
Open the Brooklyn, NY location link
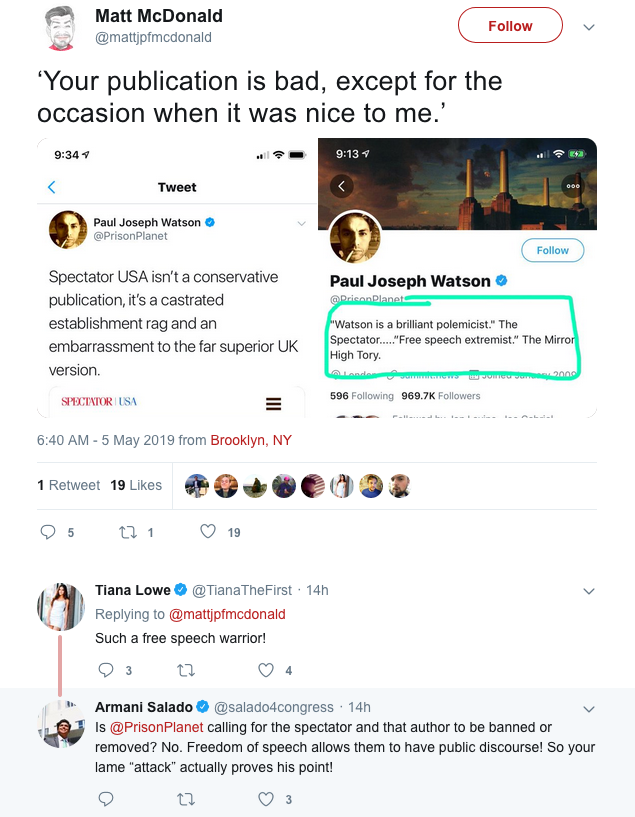(x=251, y=440)
